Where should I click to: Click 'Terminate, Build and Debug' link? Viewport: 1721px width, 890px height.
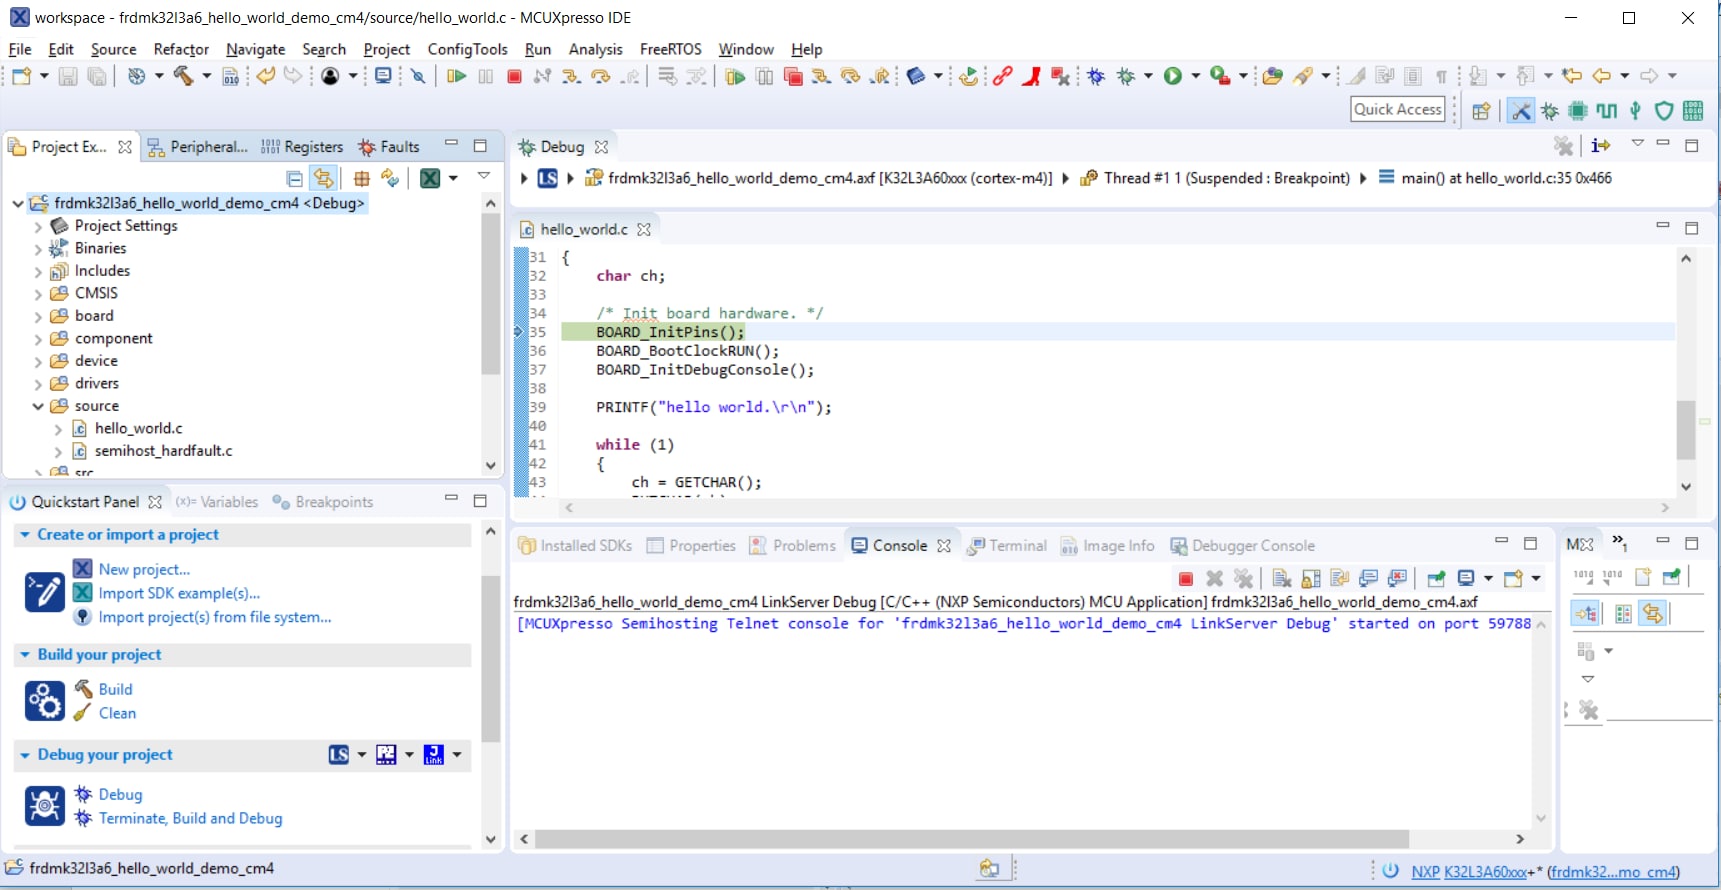[x=190, y=818]
